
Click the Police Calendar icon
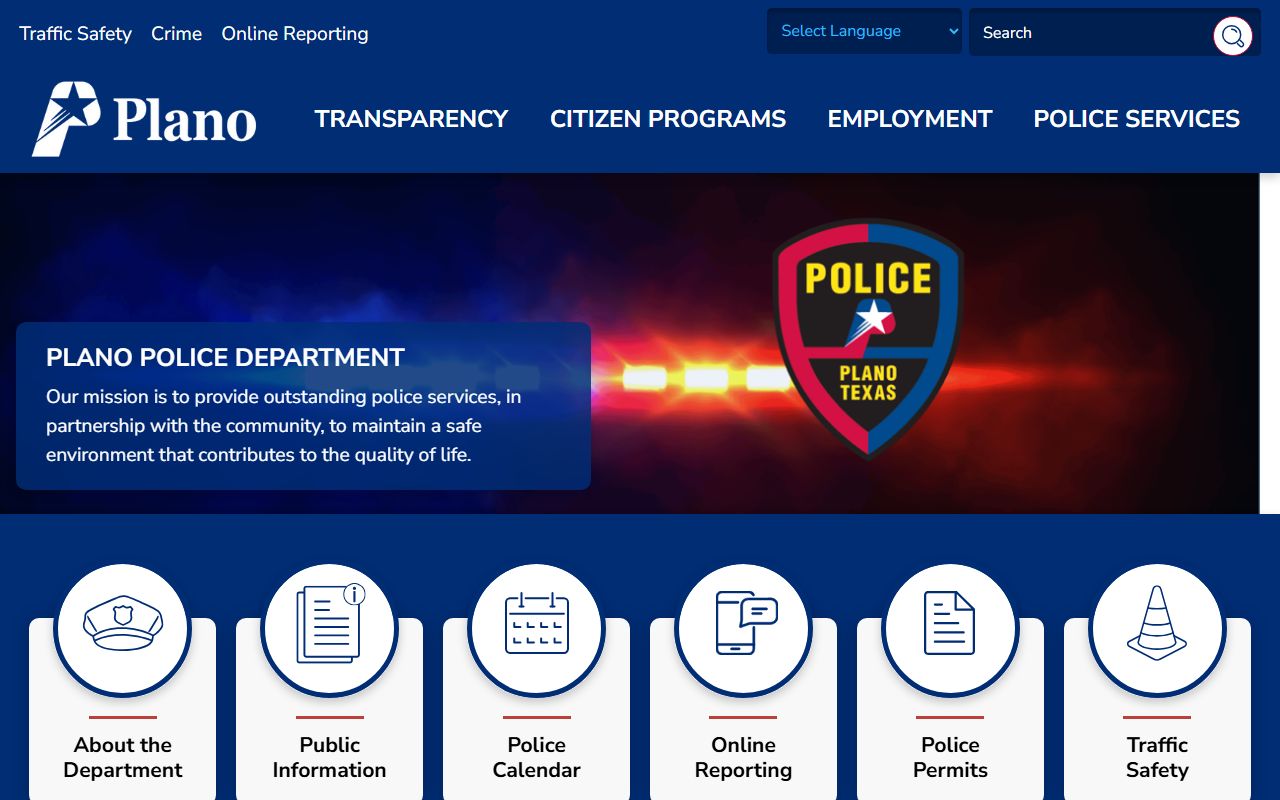coord(536,623)
